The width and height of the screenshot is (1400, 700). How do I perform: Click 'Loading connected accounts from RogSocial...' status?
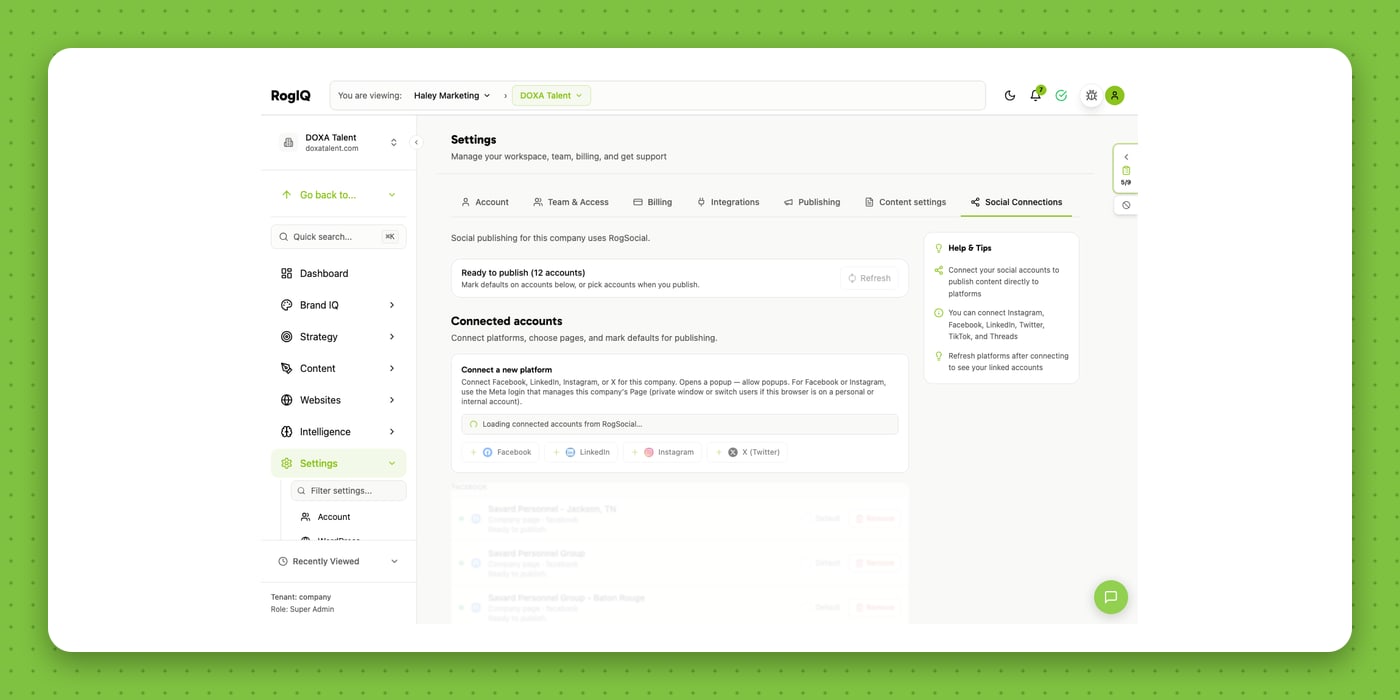coord(680,424)
